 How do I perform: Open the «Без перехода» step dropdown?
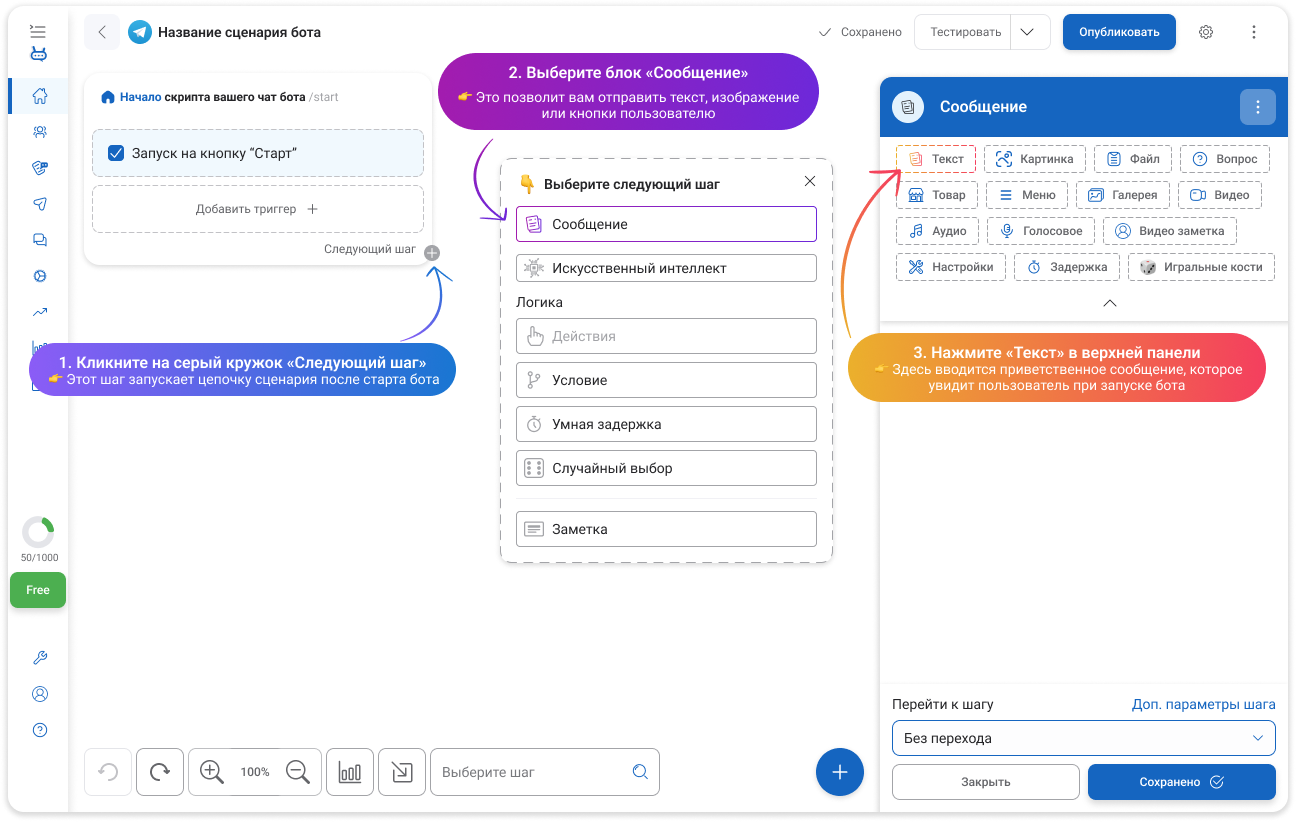point(1084,738)
